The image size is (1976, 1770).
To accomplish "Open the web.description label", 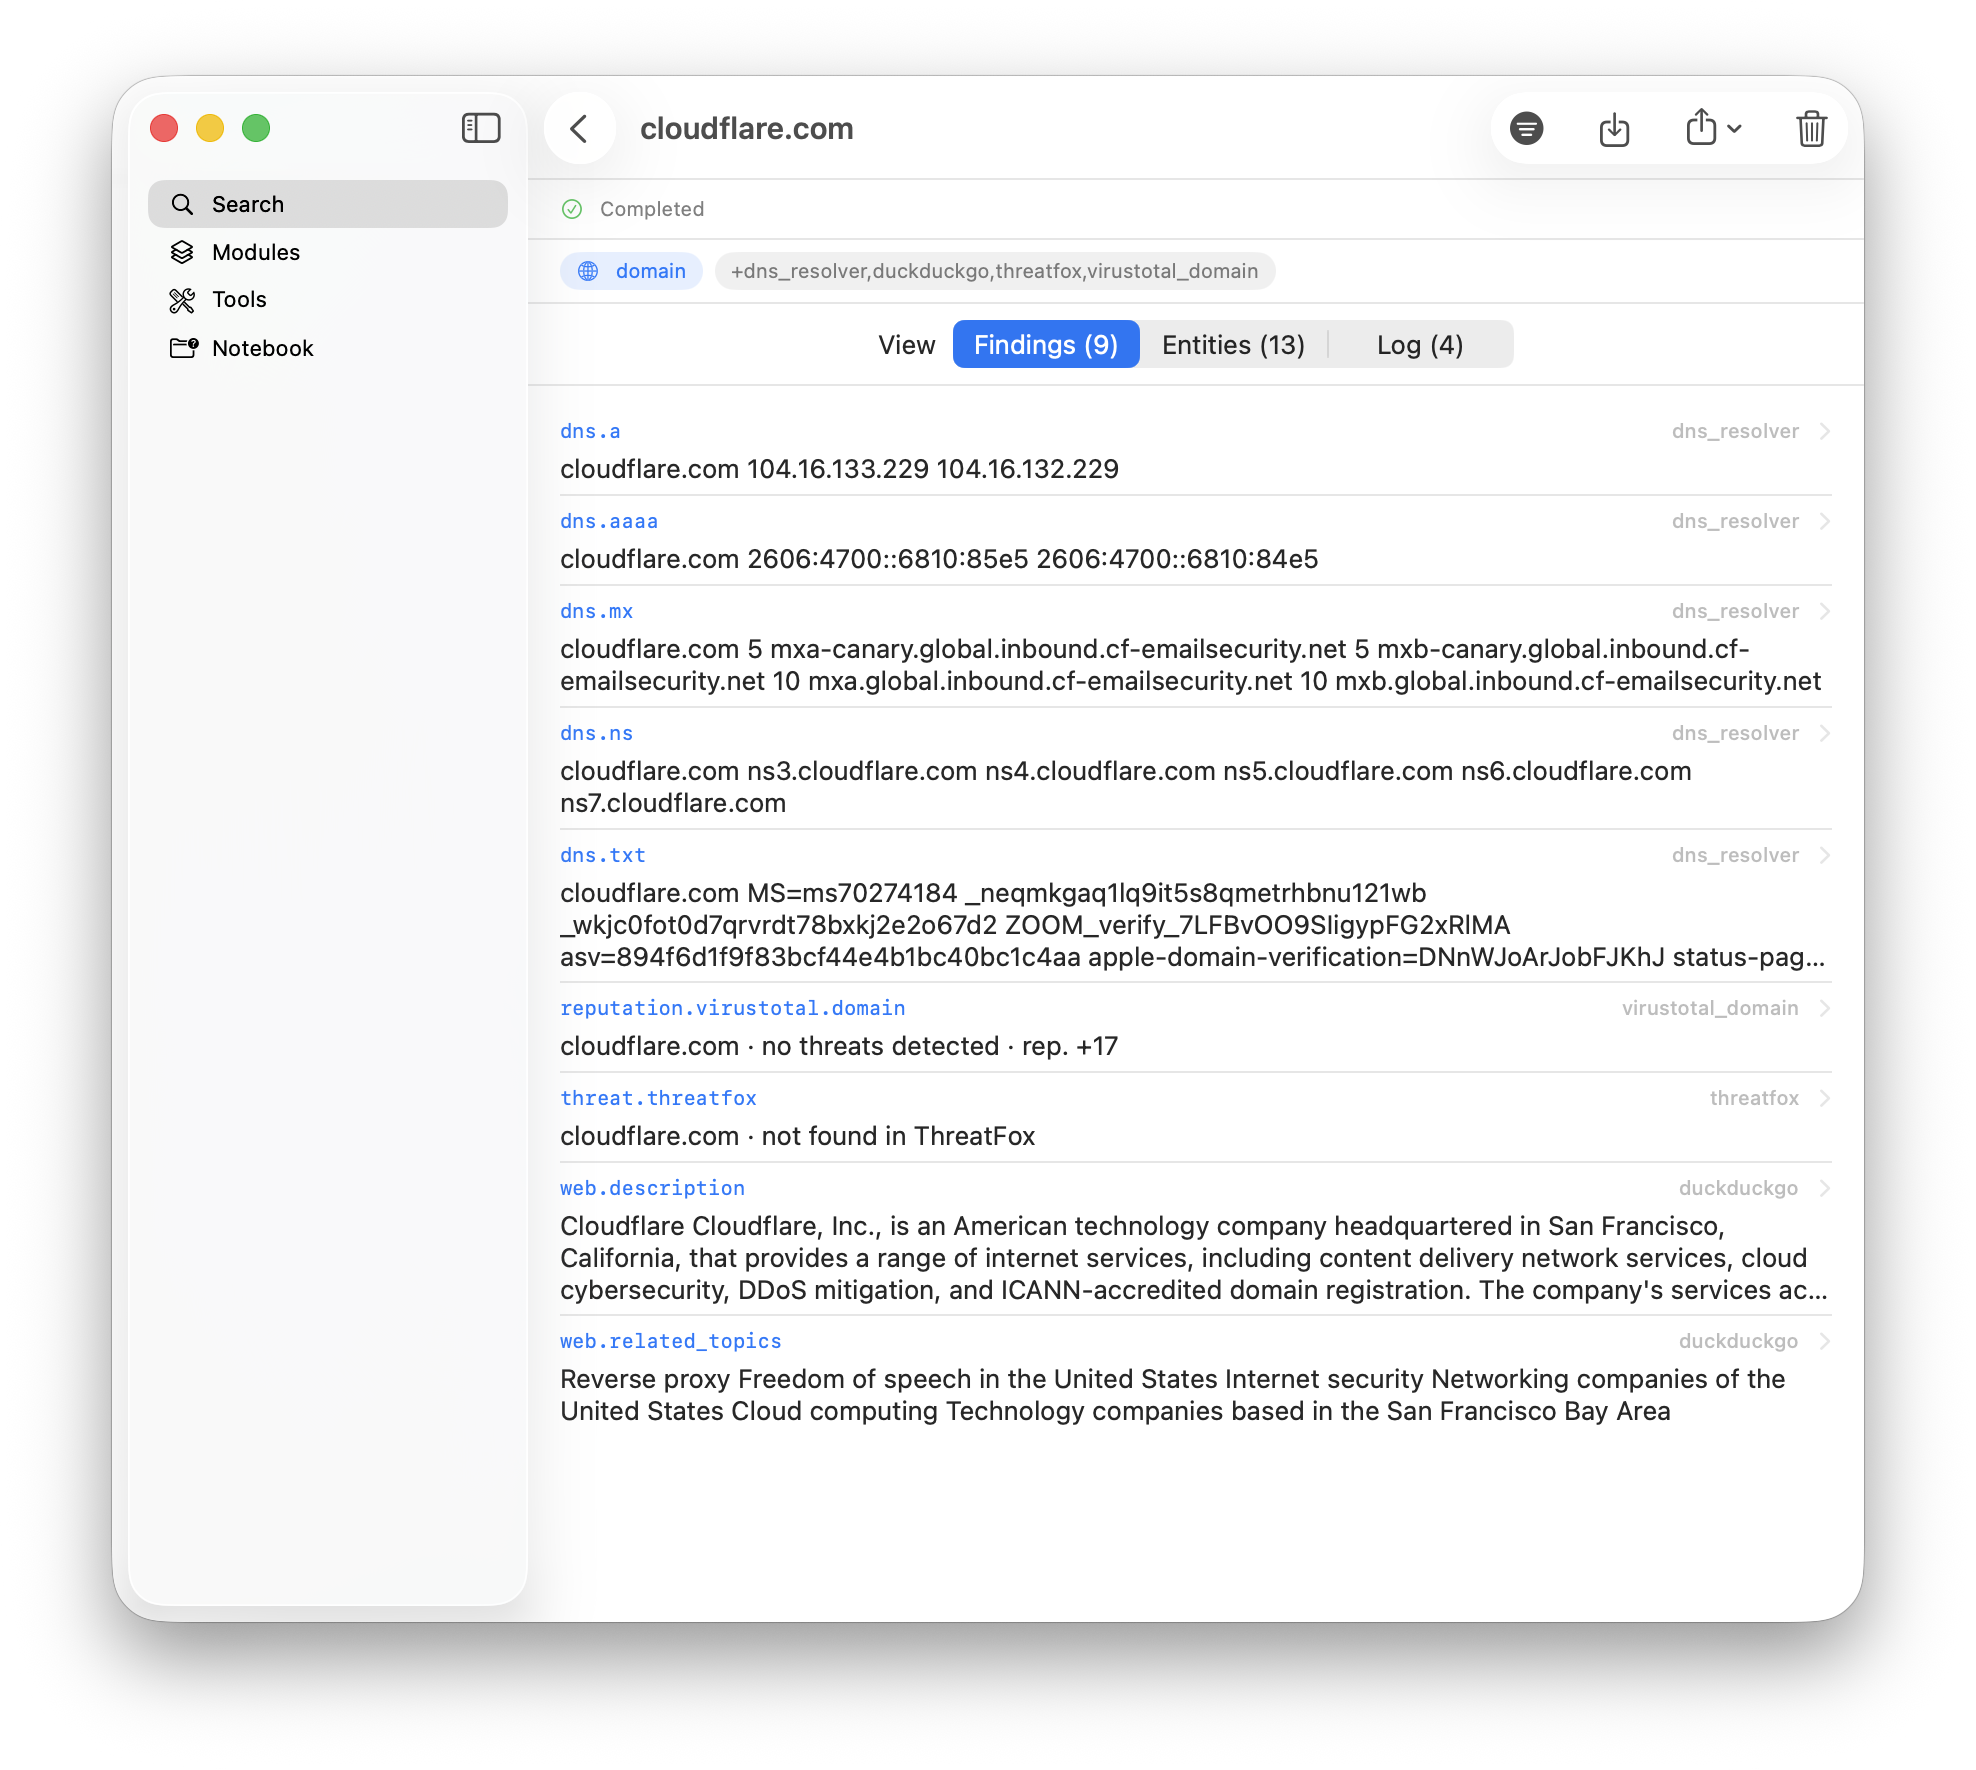I will 652,1188.
